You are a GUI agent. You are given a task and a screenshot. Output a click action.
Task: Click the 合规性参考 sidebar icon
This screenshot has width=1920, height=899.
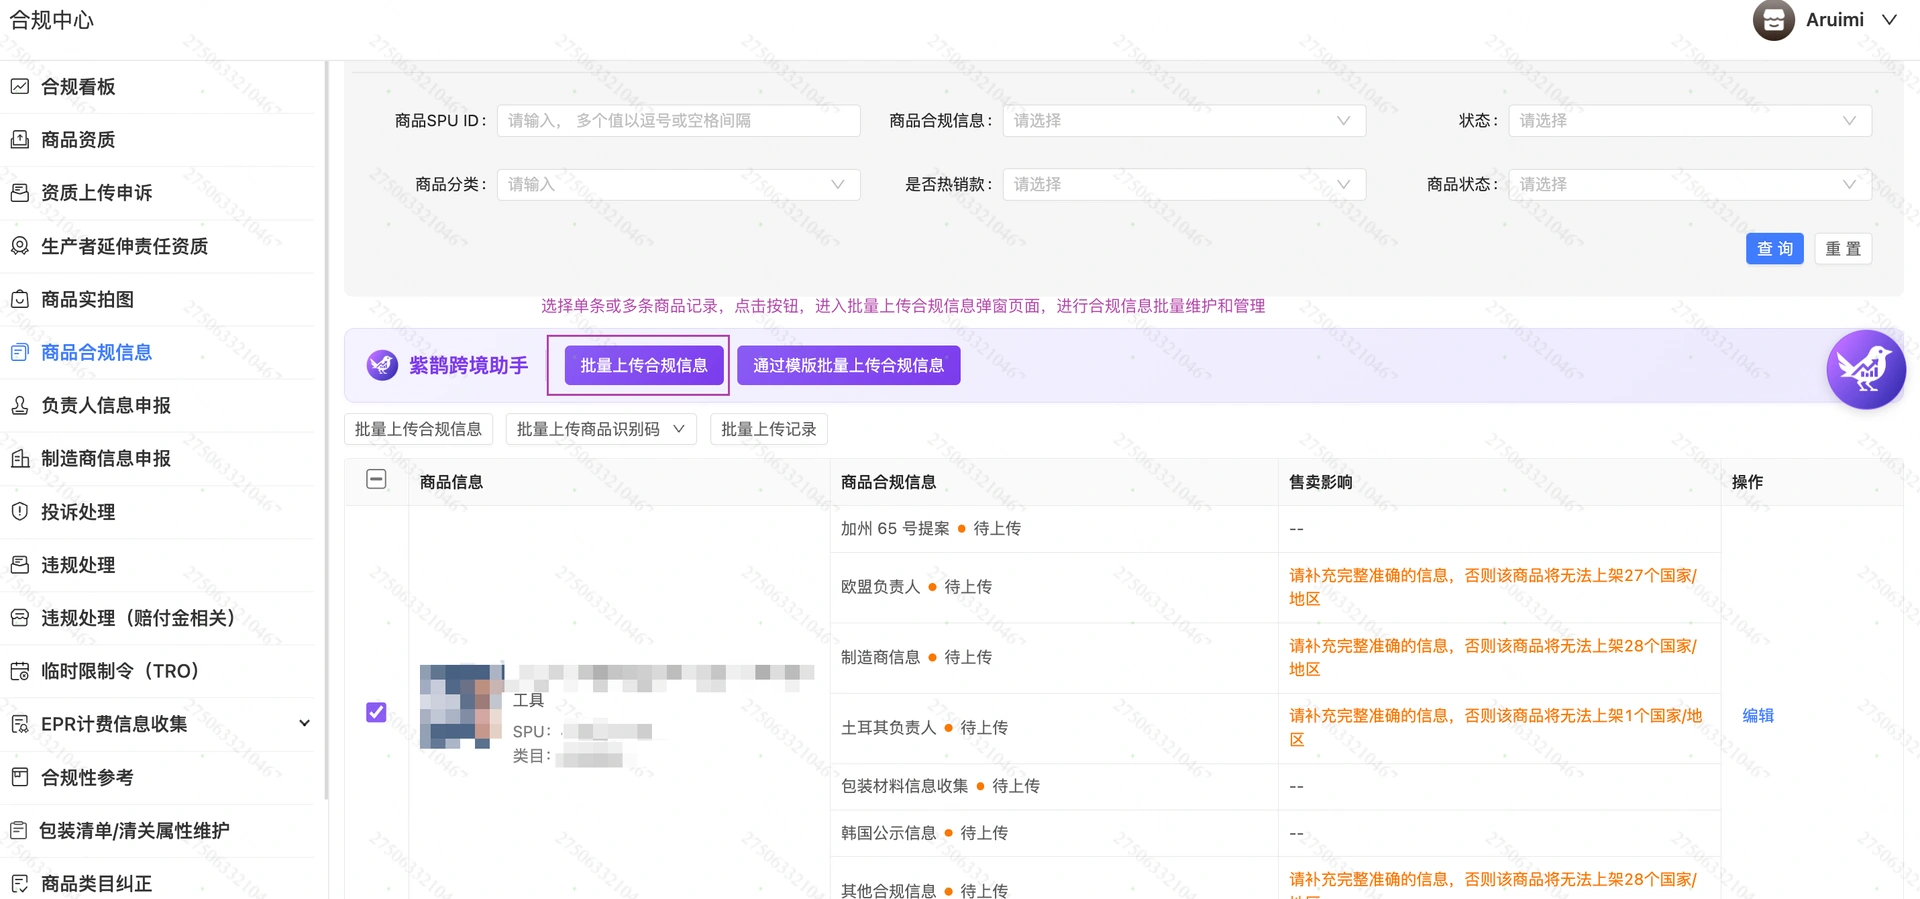pos(20,777)
